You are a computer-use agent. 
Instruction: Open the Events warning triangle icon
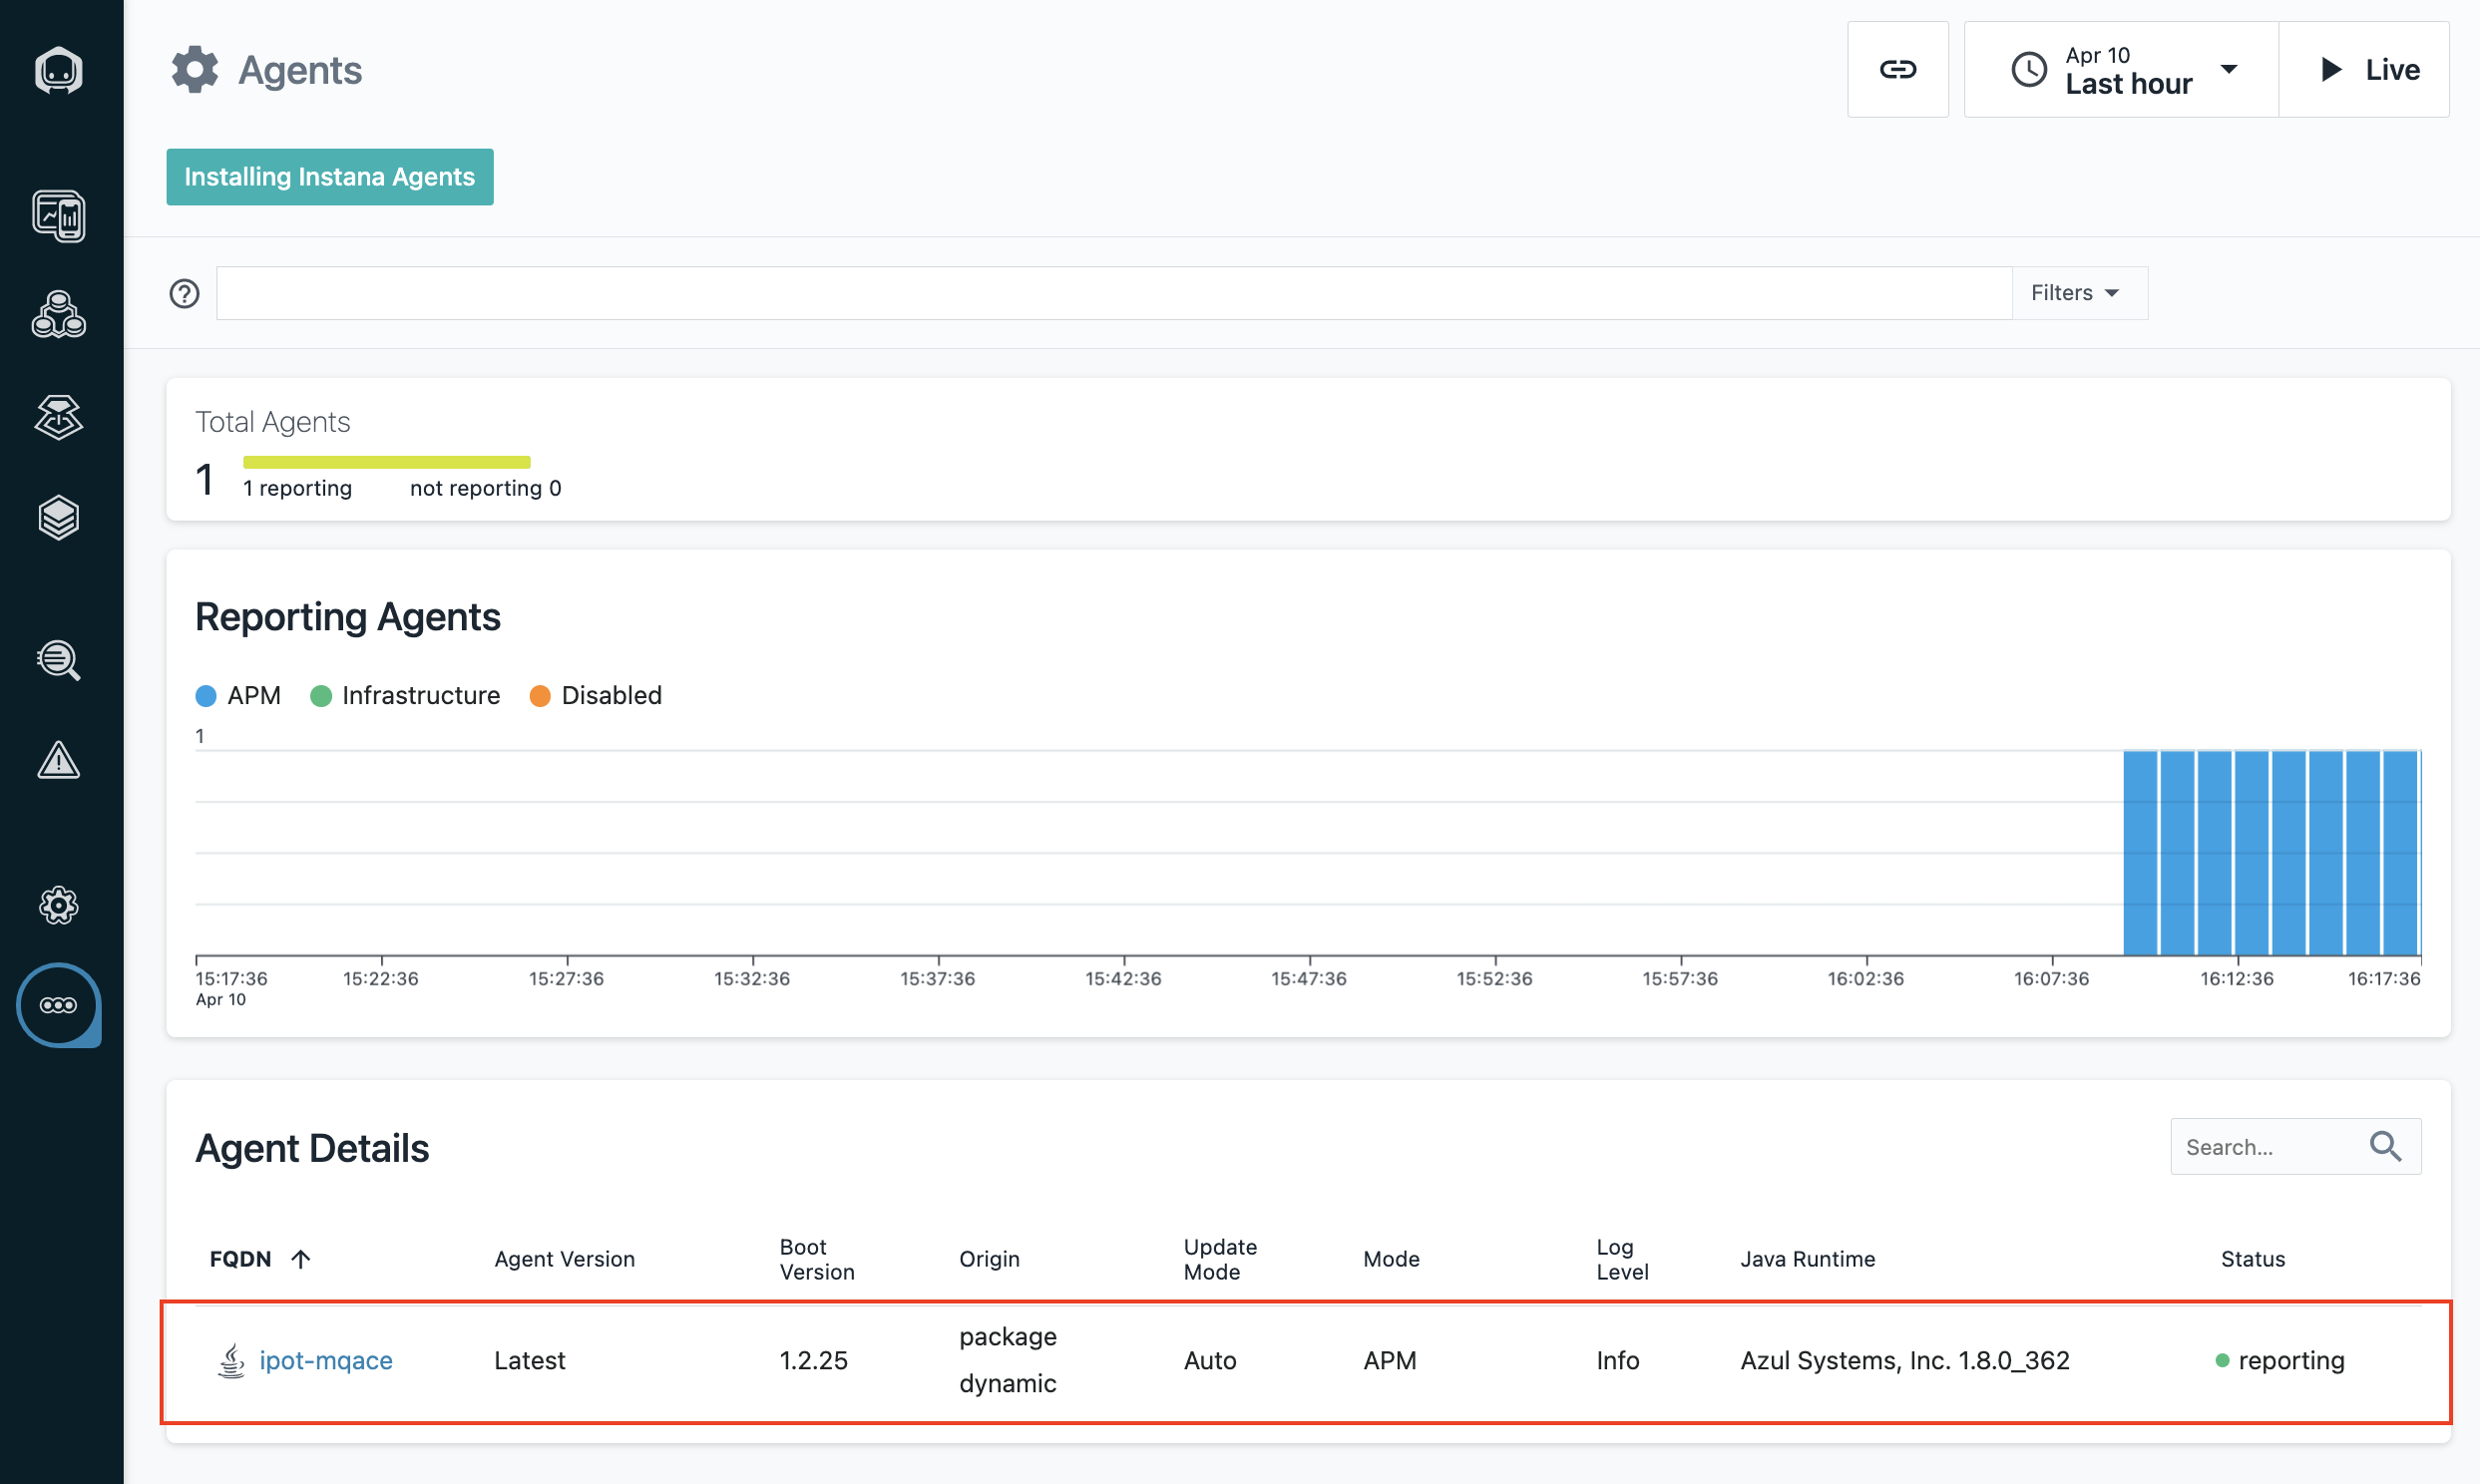[58, 760]
